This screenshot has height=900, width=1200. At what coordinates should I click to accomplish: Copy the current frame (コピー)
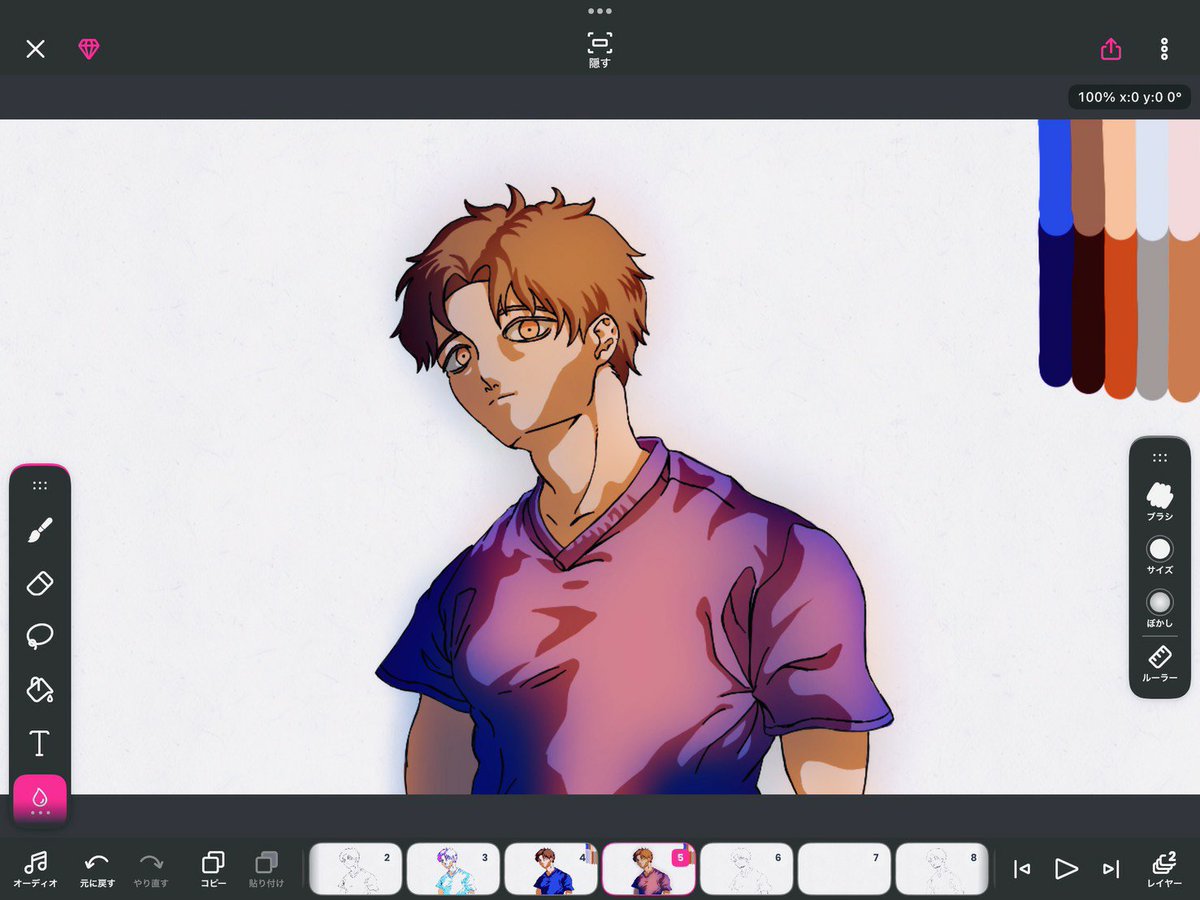pyautogui.click(x=213, y=869)
